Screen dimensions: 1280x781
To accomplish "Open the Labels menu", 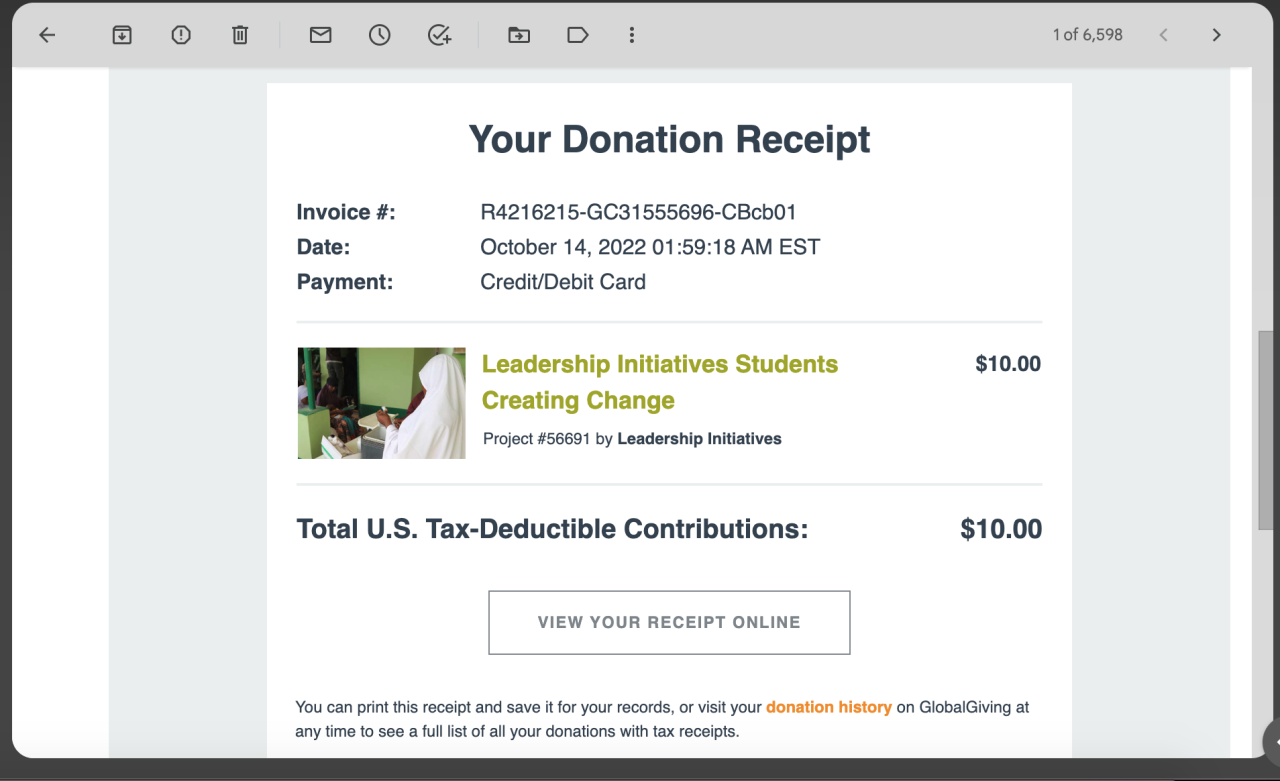I will 577,35.
